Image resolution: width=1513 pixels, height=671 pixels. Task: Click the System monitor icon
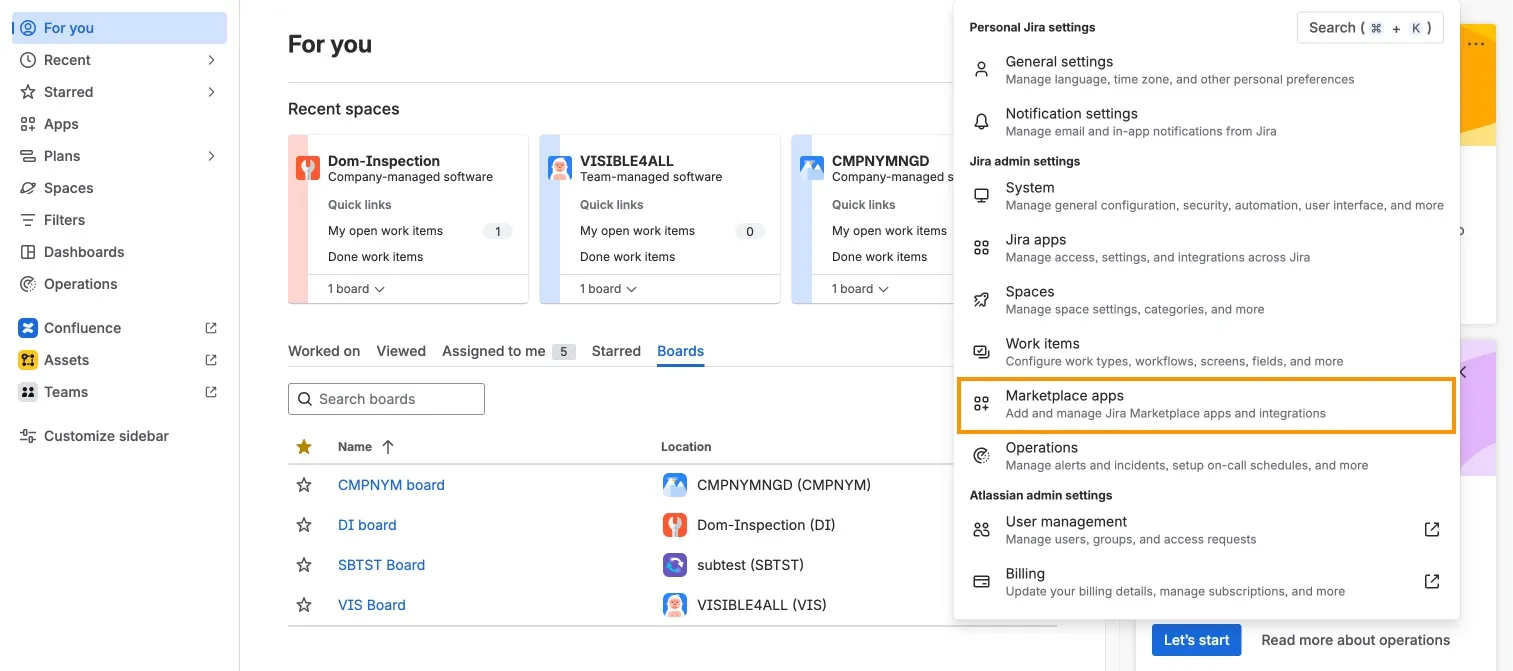pos(982,196)
